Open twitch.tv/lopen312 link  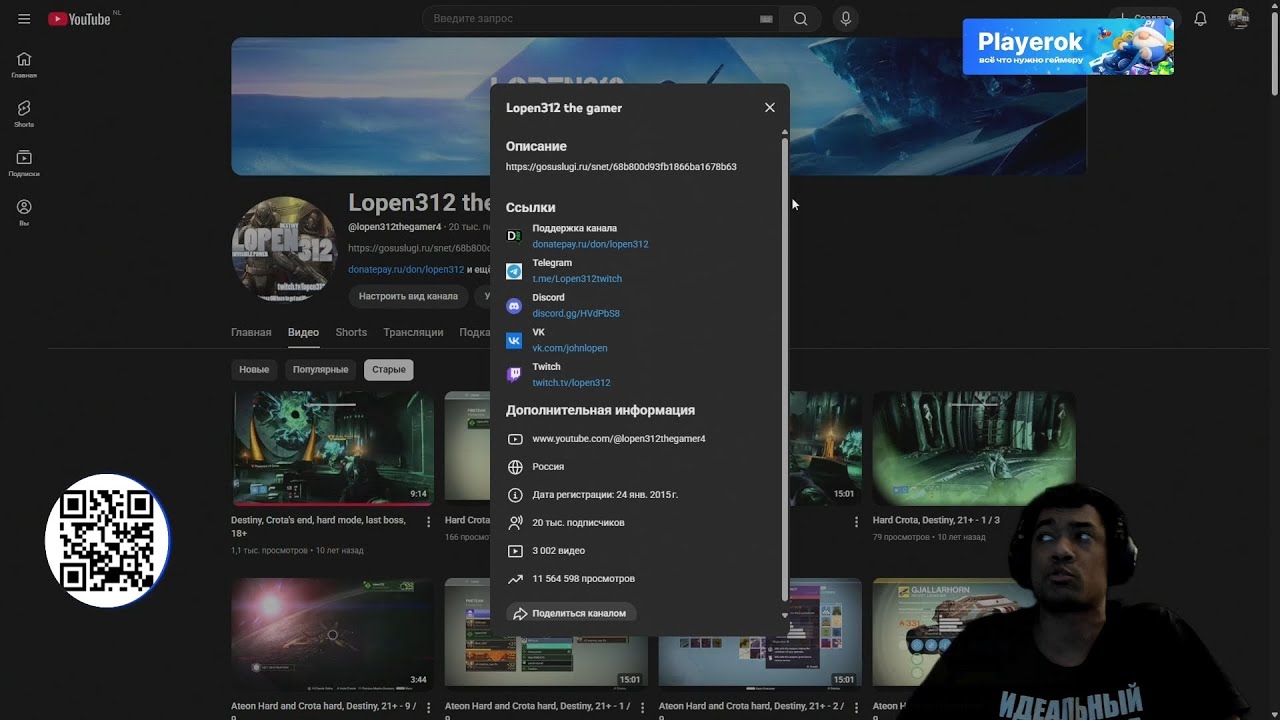[x=571, y=382]
